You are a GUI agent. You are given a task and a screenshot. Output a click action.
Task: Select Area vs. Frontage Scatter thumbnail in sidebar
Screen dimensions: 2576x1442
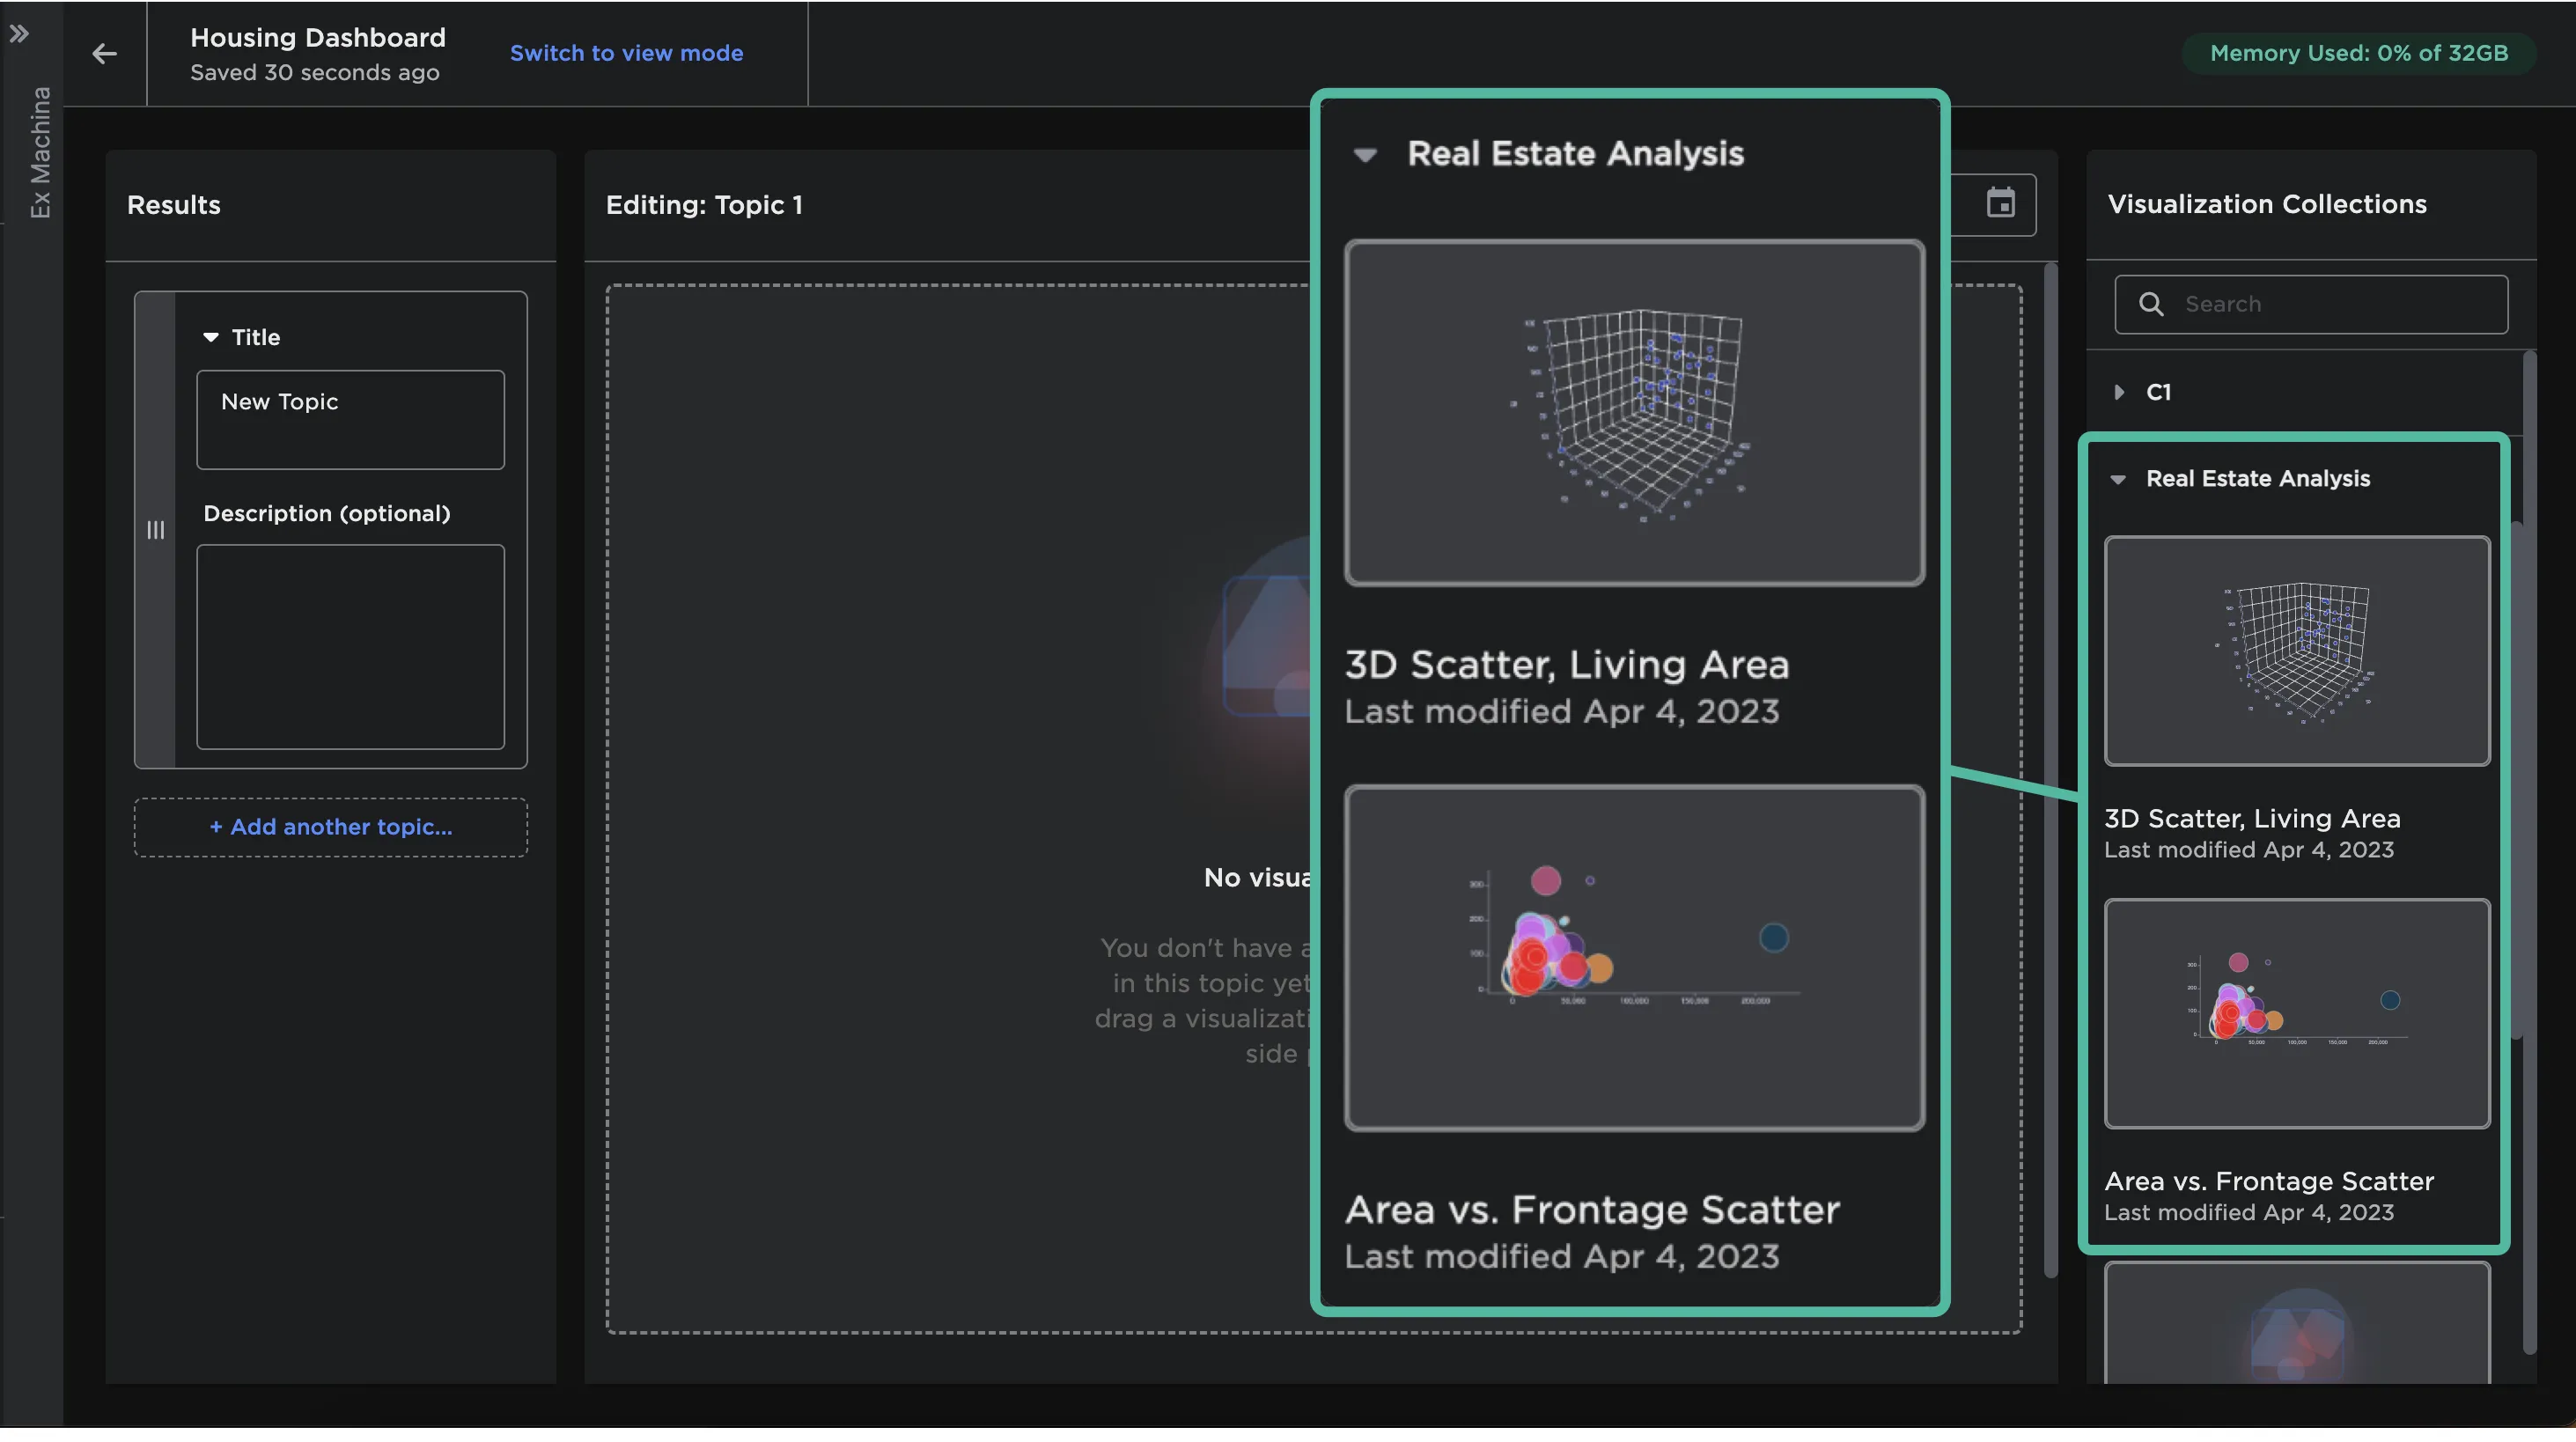[x=2297, y=1014]
